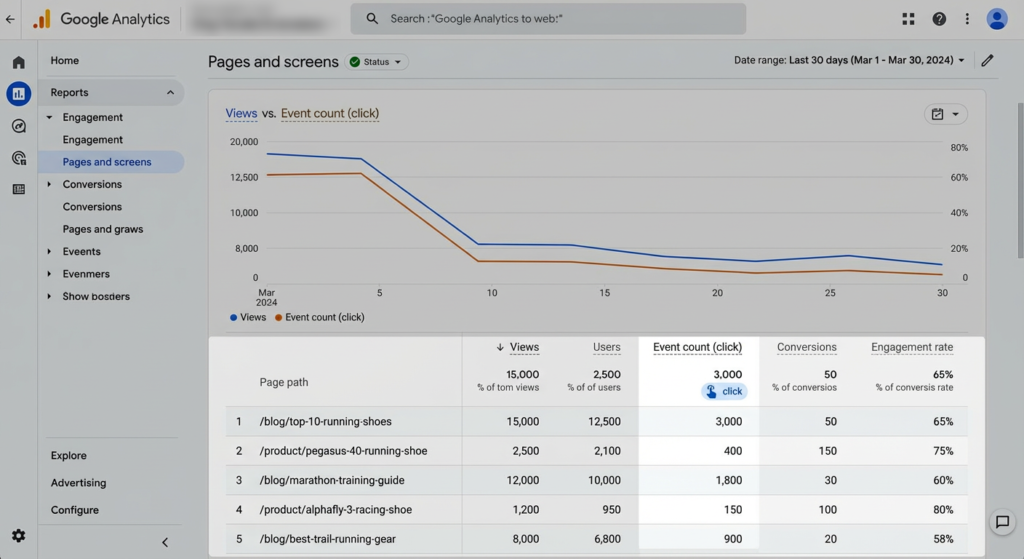Open chart annotation dropdown button
This screenshot has width=1024, height=559.
(x=945, y=114)
